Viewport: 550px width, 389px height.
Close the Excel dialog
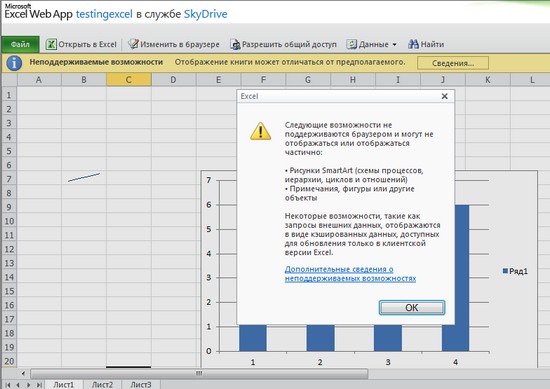pyautogui.click(x=444, y=96)
